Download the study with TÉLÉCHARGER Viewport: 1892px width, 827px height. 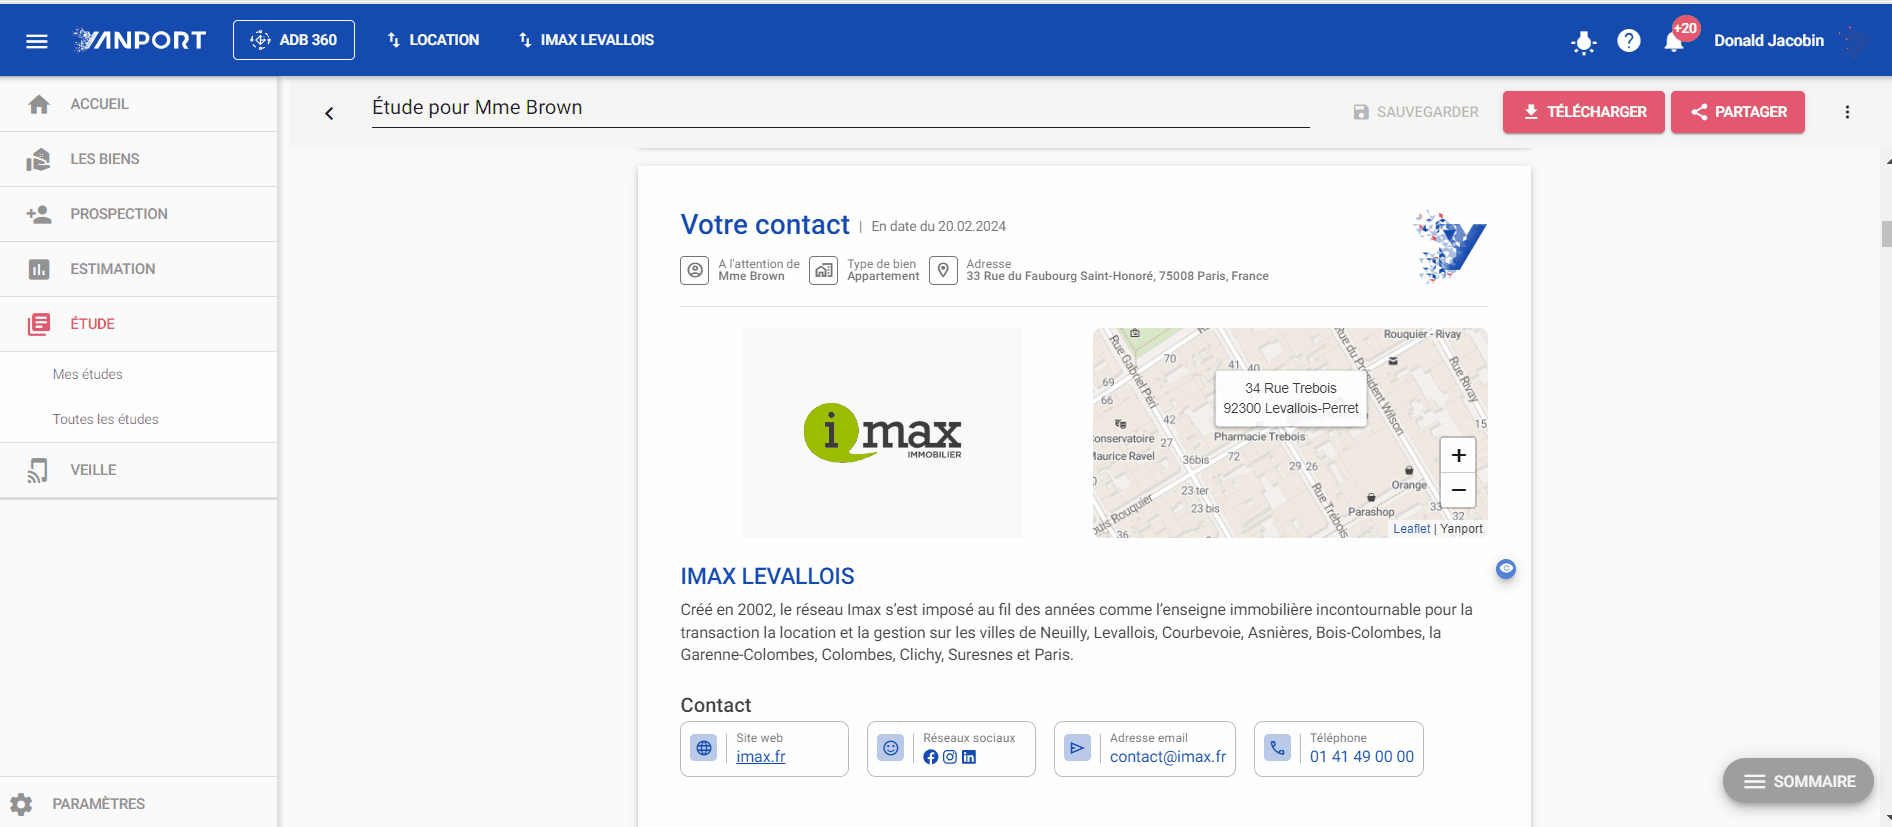pyautogui.click(x=1584, y=112)
